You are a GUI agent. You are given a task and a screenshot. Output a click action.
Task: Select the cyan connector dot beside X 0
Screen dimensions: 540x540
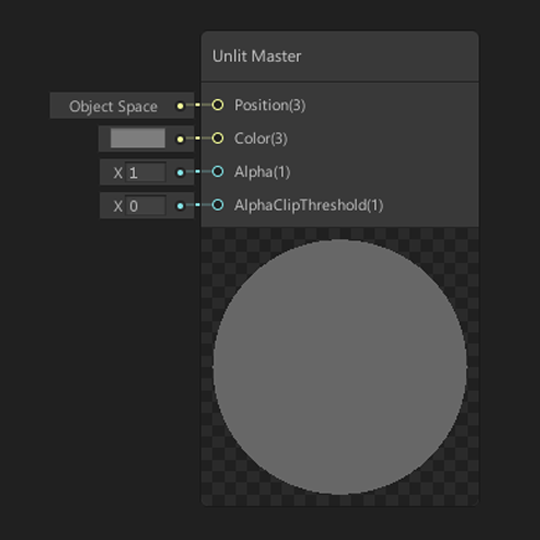pos(180,206)
